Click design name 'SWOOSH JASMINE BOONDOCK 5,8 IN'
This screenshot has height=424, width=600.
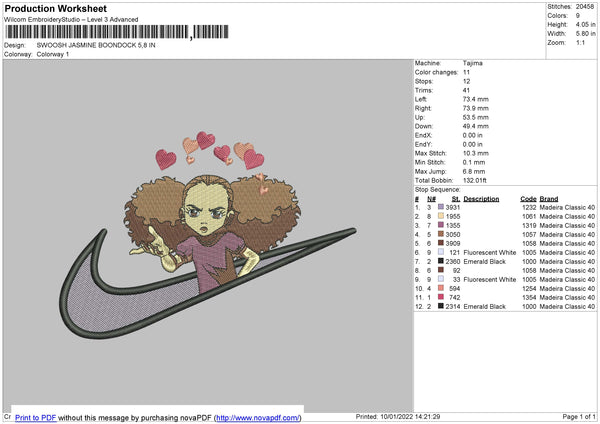tap(96, 45)
